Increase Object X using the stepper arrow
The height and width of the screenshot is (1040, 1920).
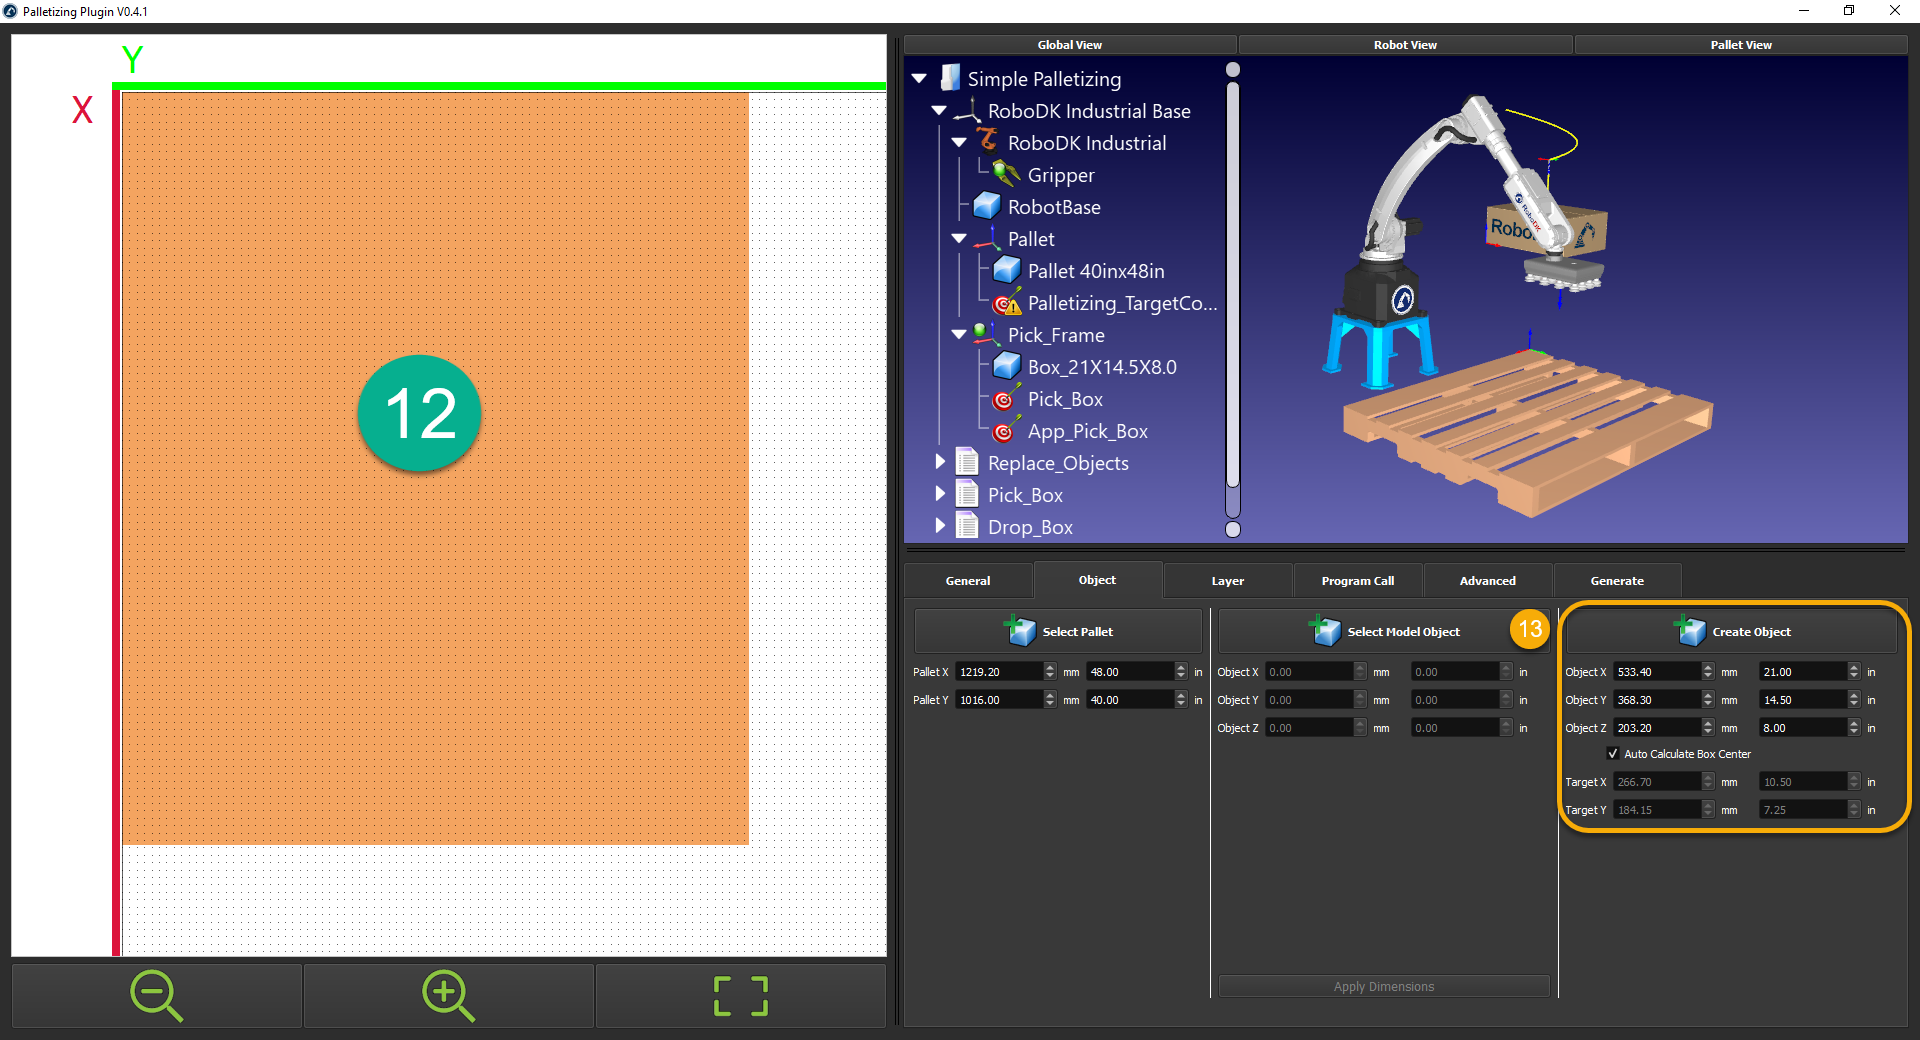point(1708,667)
